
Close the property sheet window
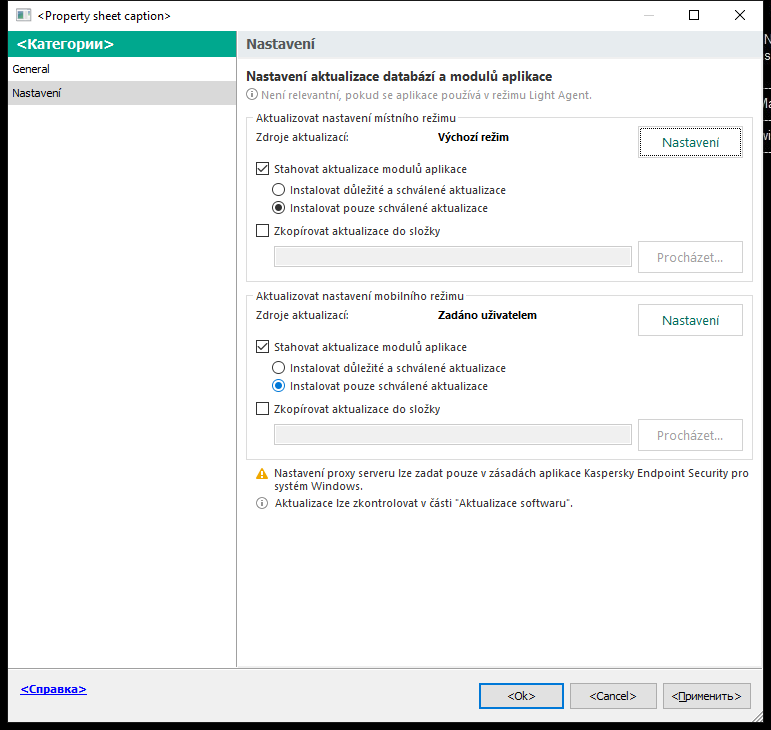(740, 15)
